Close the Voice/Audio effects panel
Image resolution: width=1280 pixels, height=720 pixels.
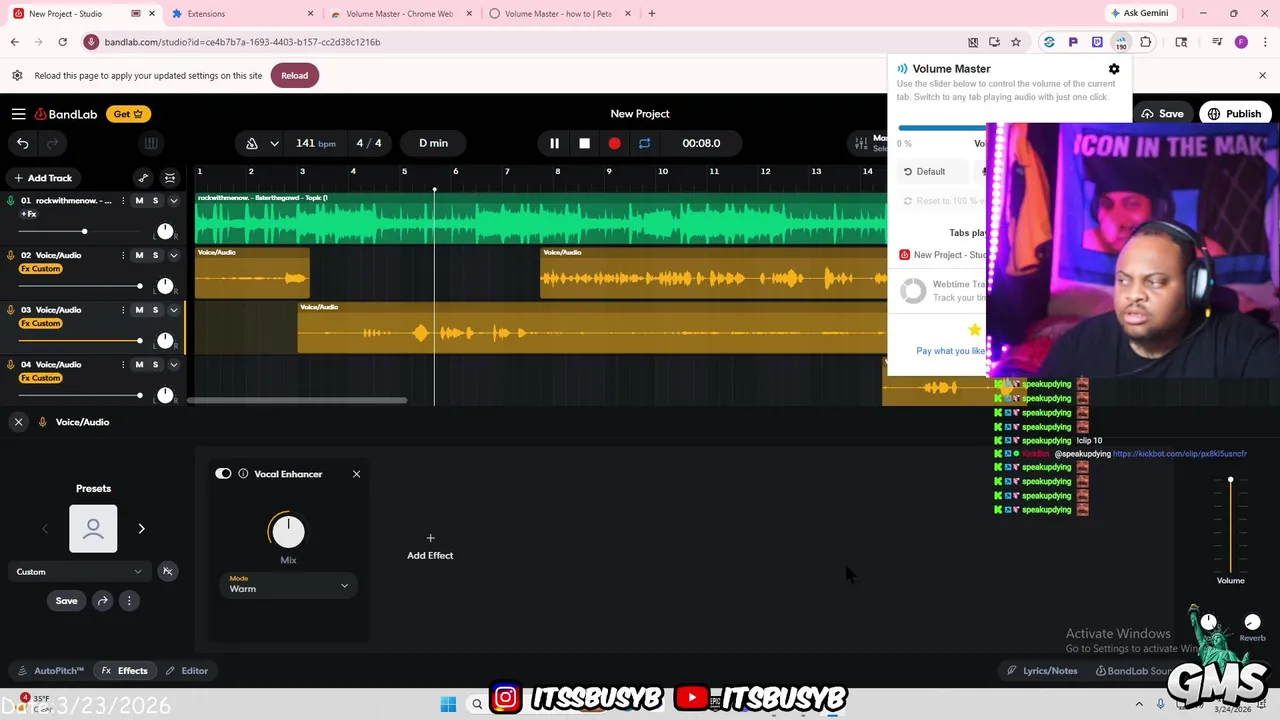(x=18, y=422)
